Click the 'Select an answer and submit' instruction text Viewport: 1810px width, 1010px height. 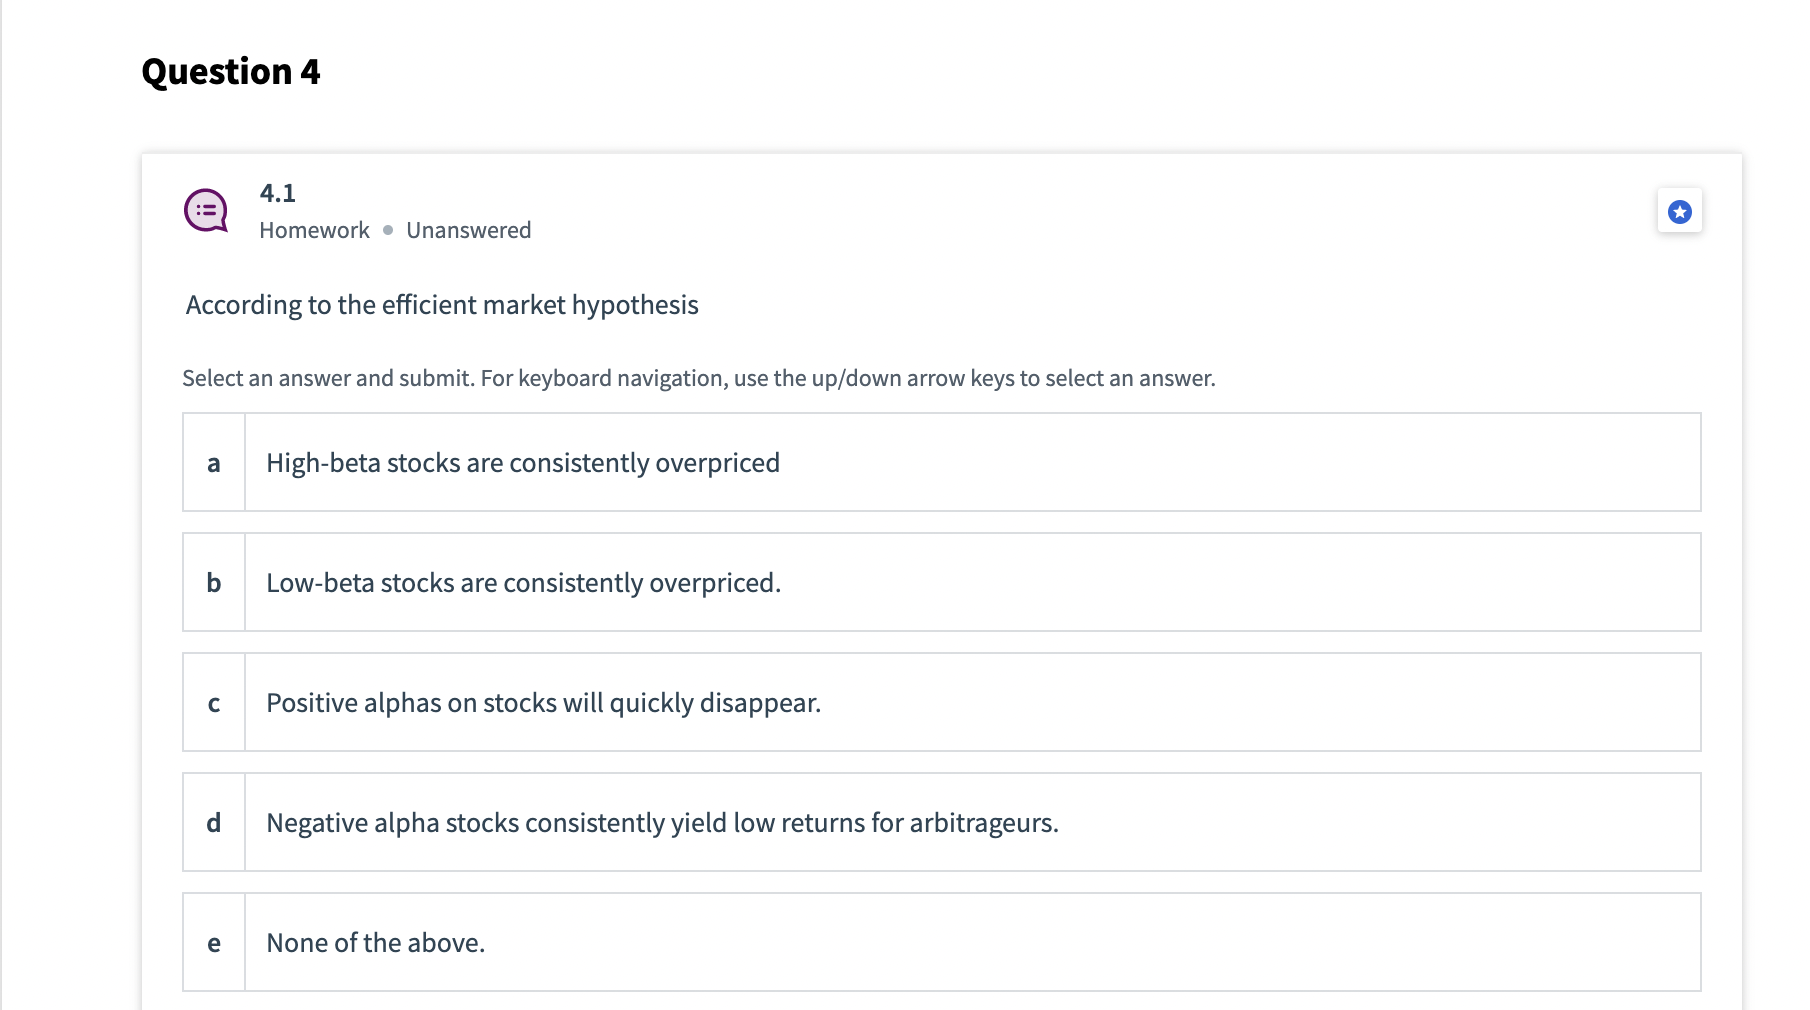pos(698,378)
